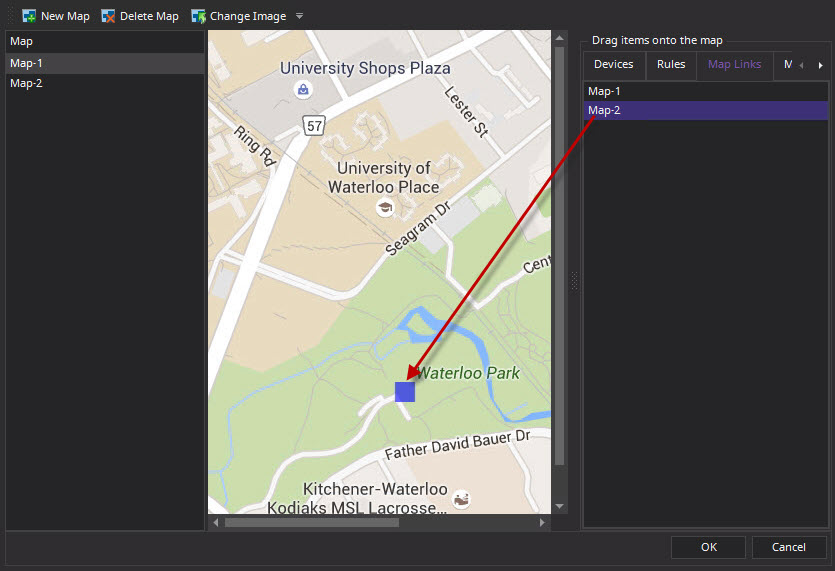
Task: Click the map's horizontal scrollbar thumb
Action: [x=312, y=523]
